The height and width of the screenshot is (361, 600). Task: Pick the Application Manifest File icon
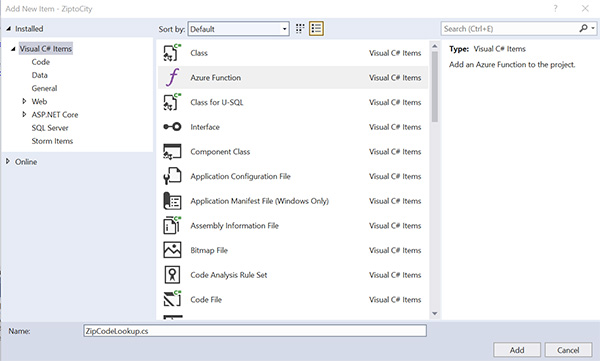172,201
